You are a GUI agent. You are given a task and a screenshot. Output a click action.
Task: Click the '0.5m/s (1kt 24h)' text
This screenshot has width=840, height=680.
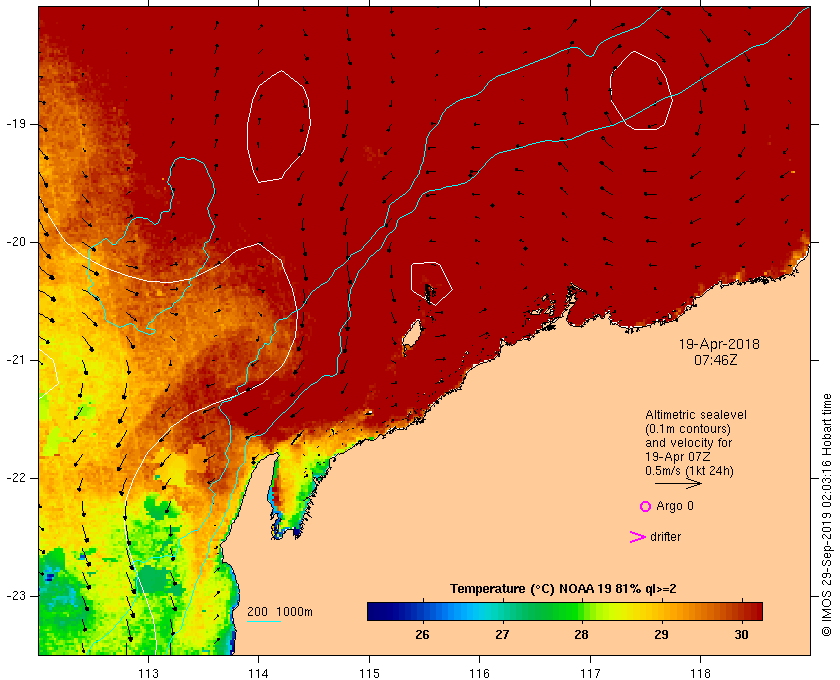pyautogui.click(x=689, y=470)
